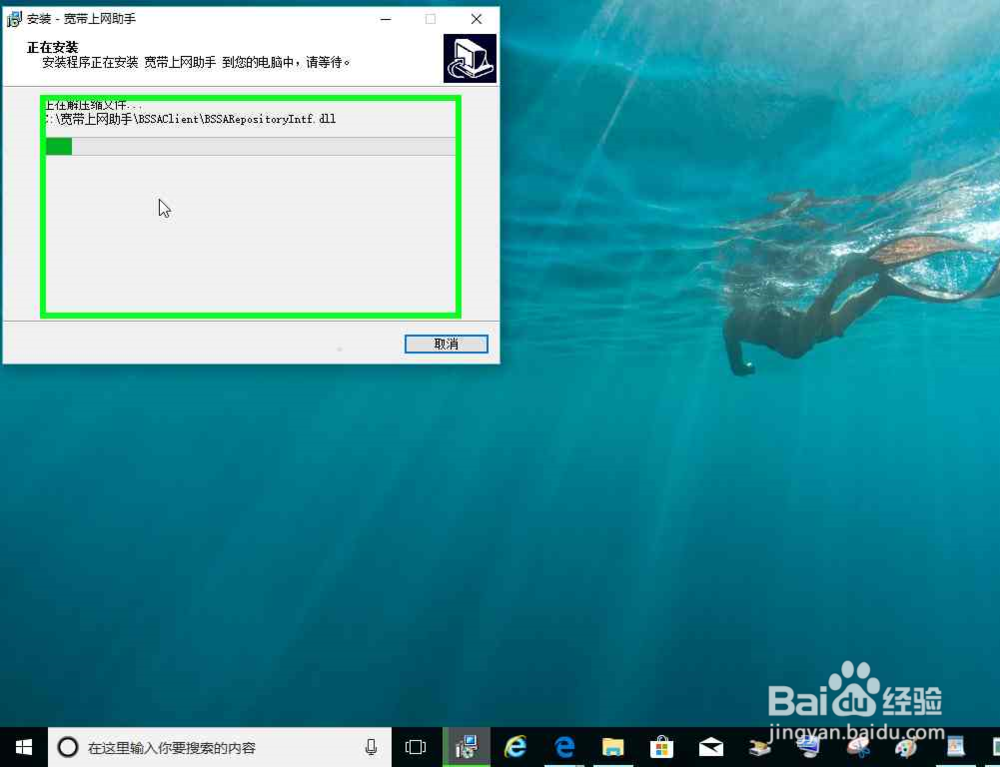Select the running installer taskbar icon
The height and width of the screenshot is (767, 1000).
[x=466, y=747]
